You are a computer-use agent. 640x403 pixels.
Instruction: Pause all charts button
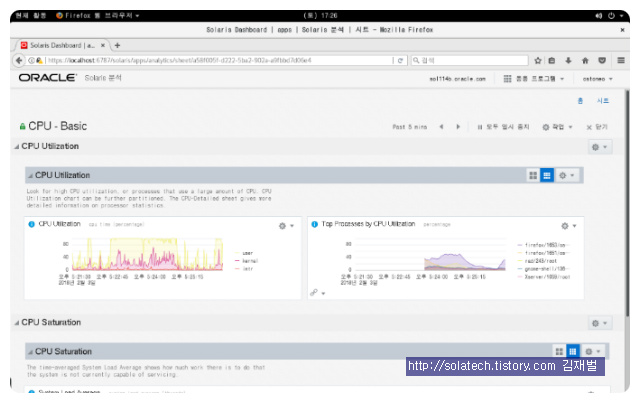click(503, 127)
